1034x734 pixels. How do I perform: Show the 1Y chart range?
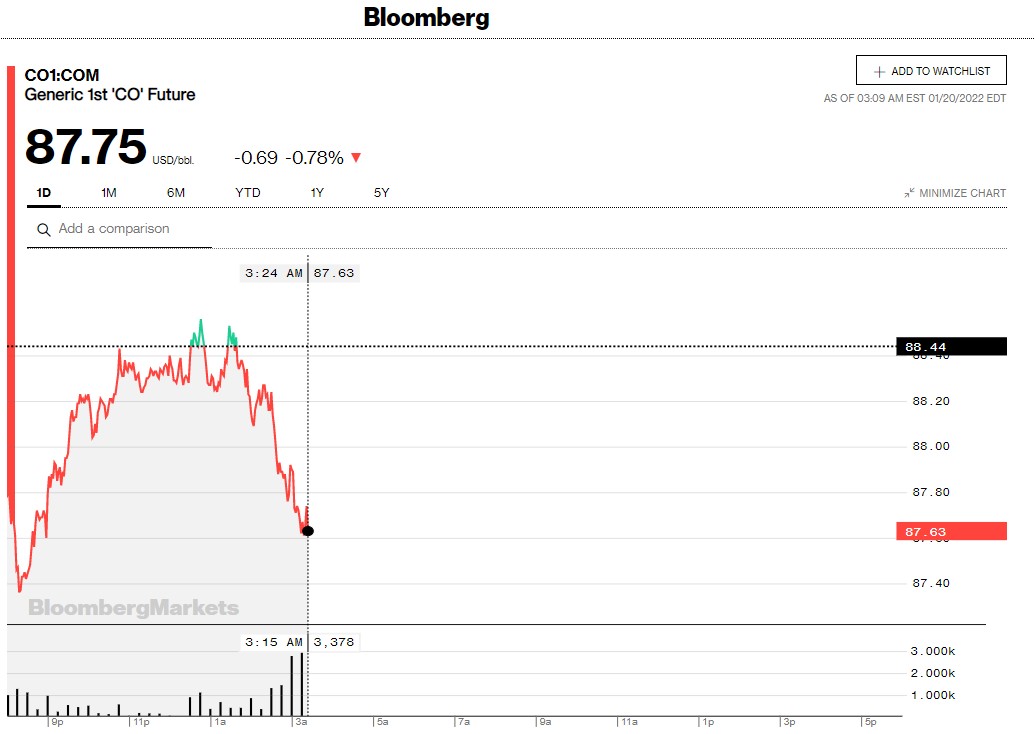tap(317, 193)
